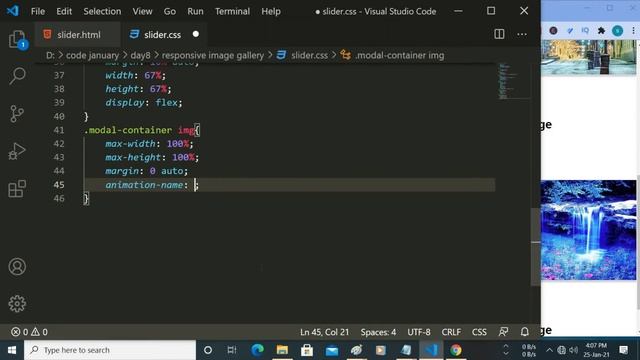640x360 pixels.
Task: Switch to Chrome from the taskbar
Action: [456, 350]
